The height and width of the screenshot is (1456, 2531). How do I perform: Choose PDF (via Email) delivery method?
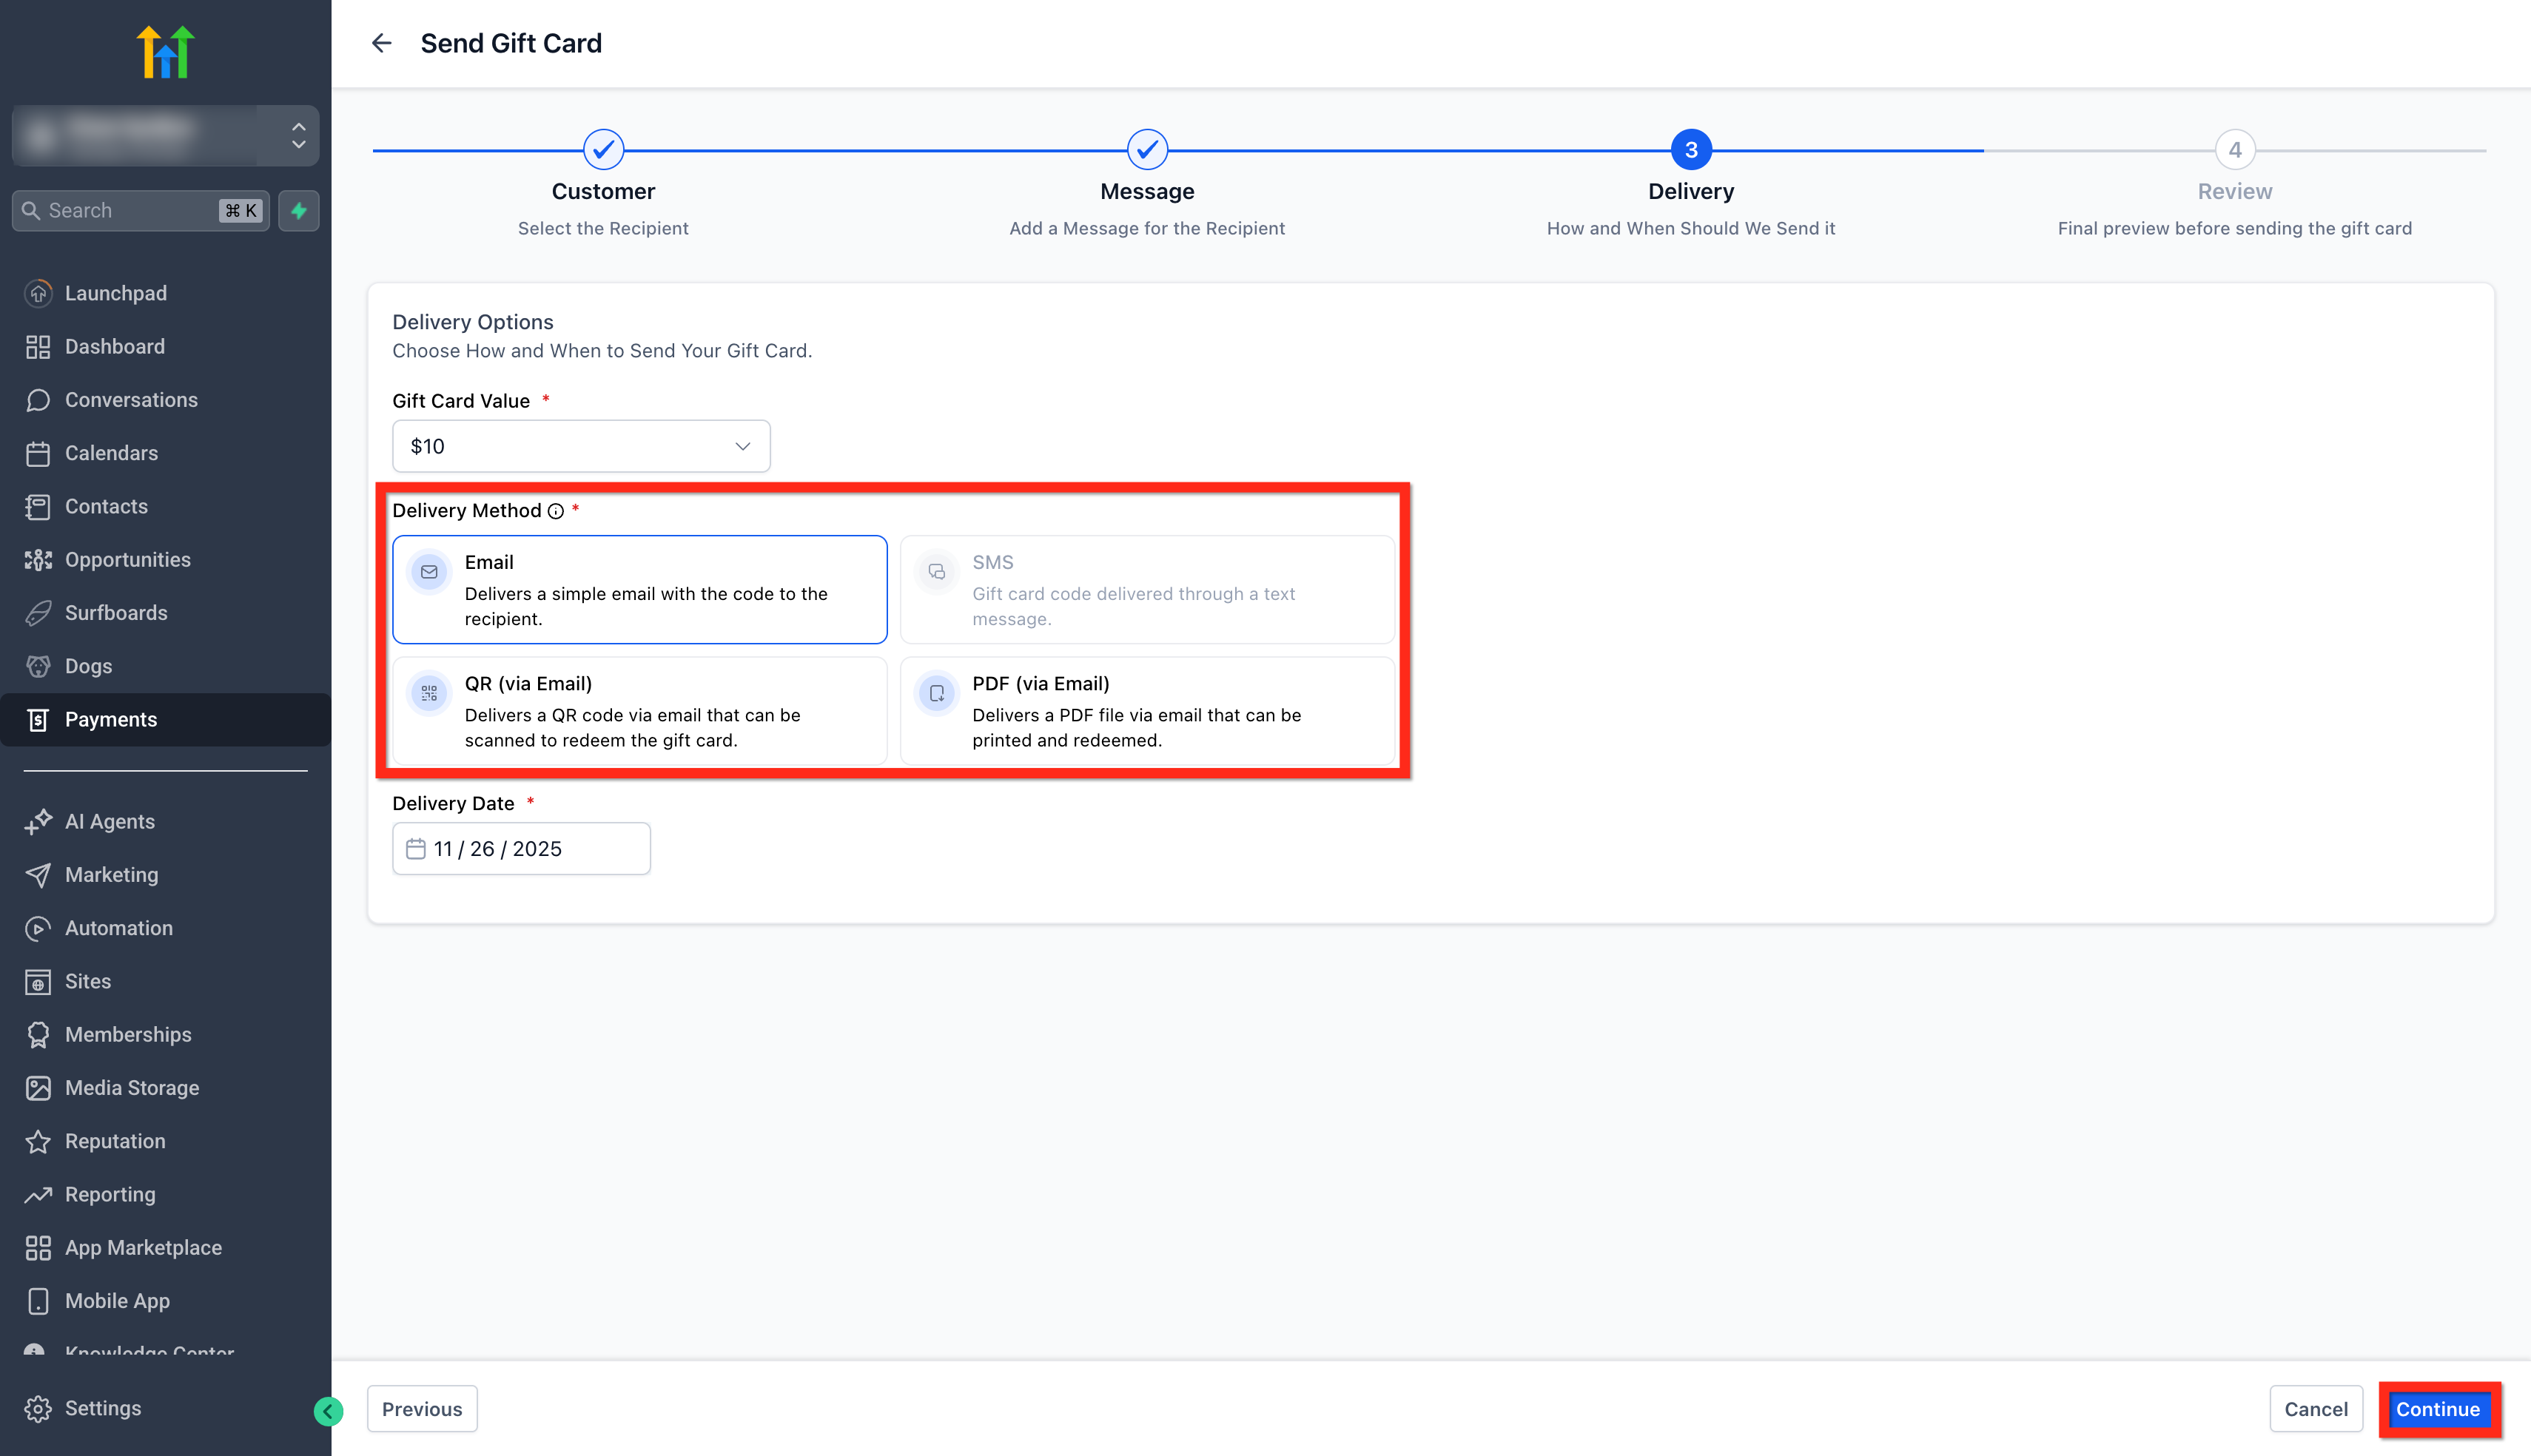click(x=1147, y=711)
